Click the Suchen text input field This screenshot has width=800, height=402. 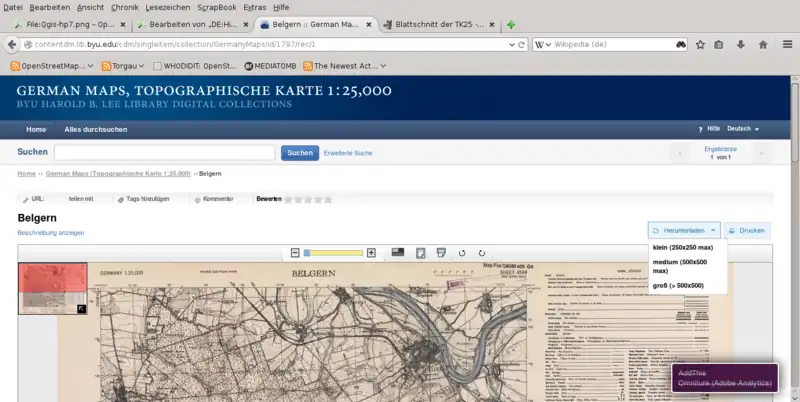click(x=164, y=153)
